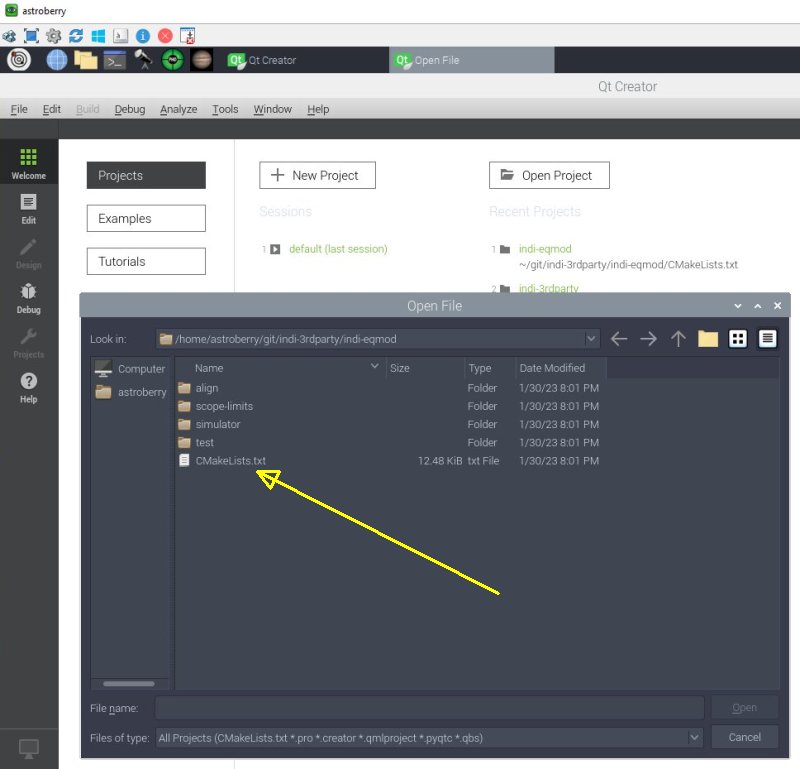Launch the web browser globe icon
The height and width of the screenshot is (769, 800).
pyautogui.click(x=57, y=60)
